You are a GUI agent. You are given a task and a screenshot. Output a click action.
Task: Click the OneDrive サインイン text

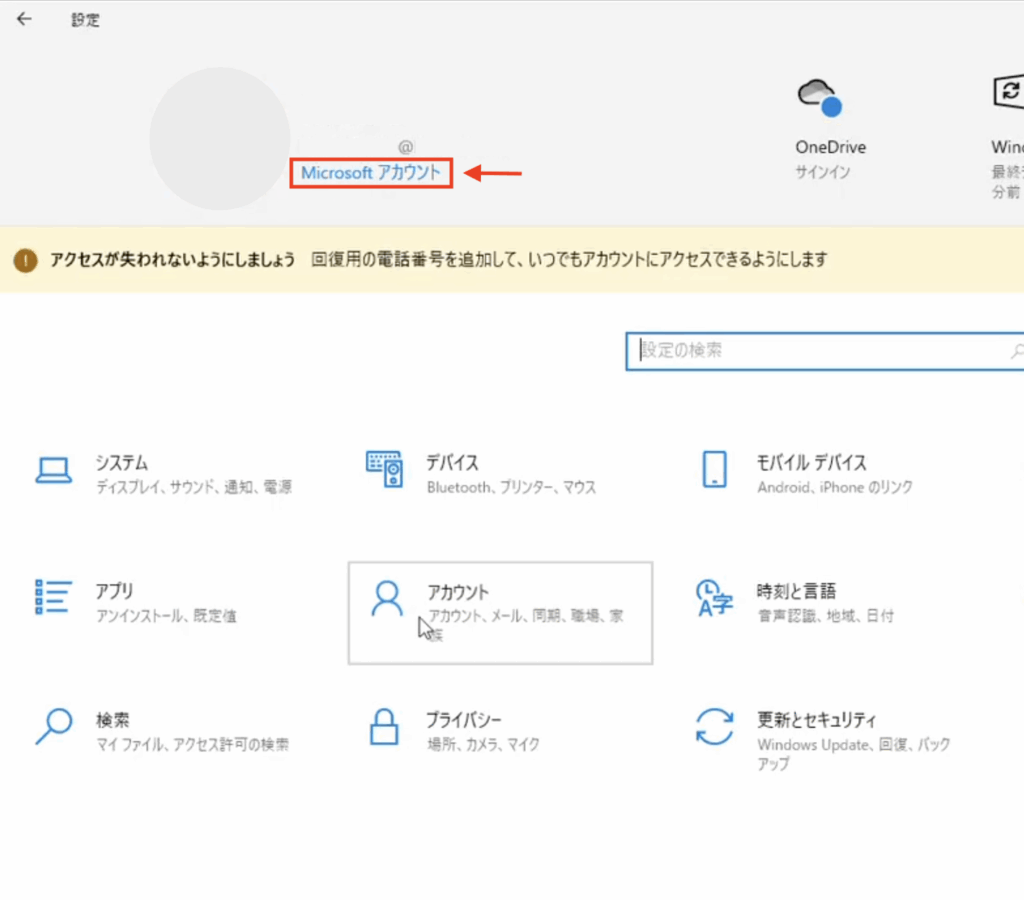[x=823, y=172]
